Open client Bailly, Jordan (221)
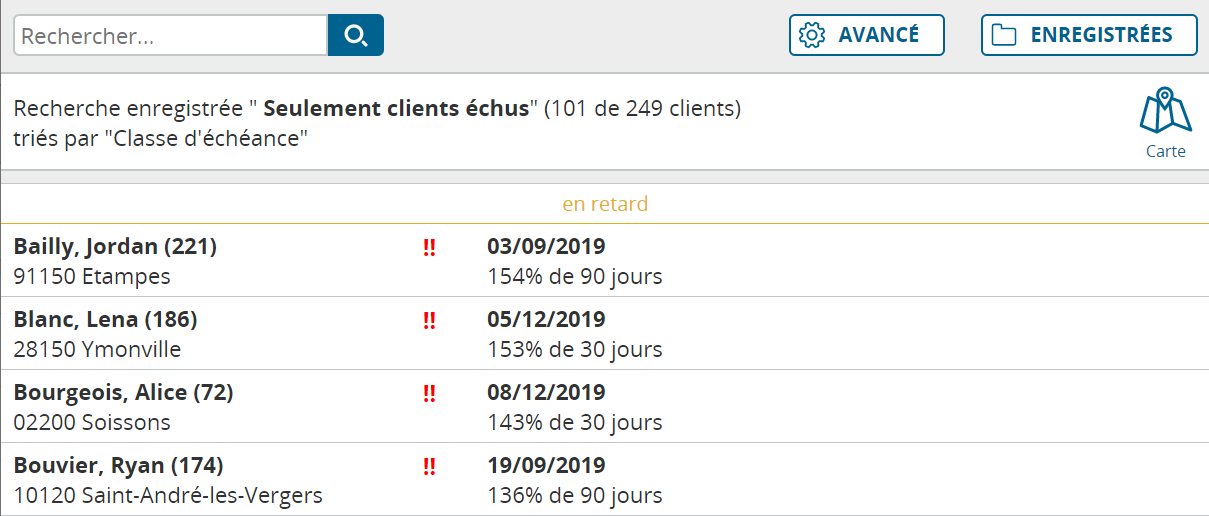1209x516 pixels. point(604,260)
